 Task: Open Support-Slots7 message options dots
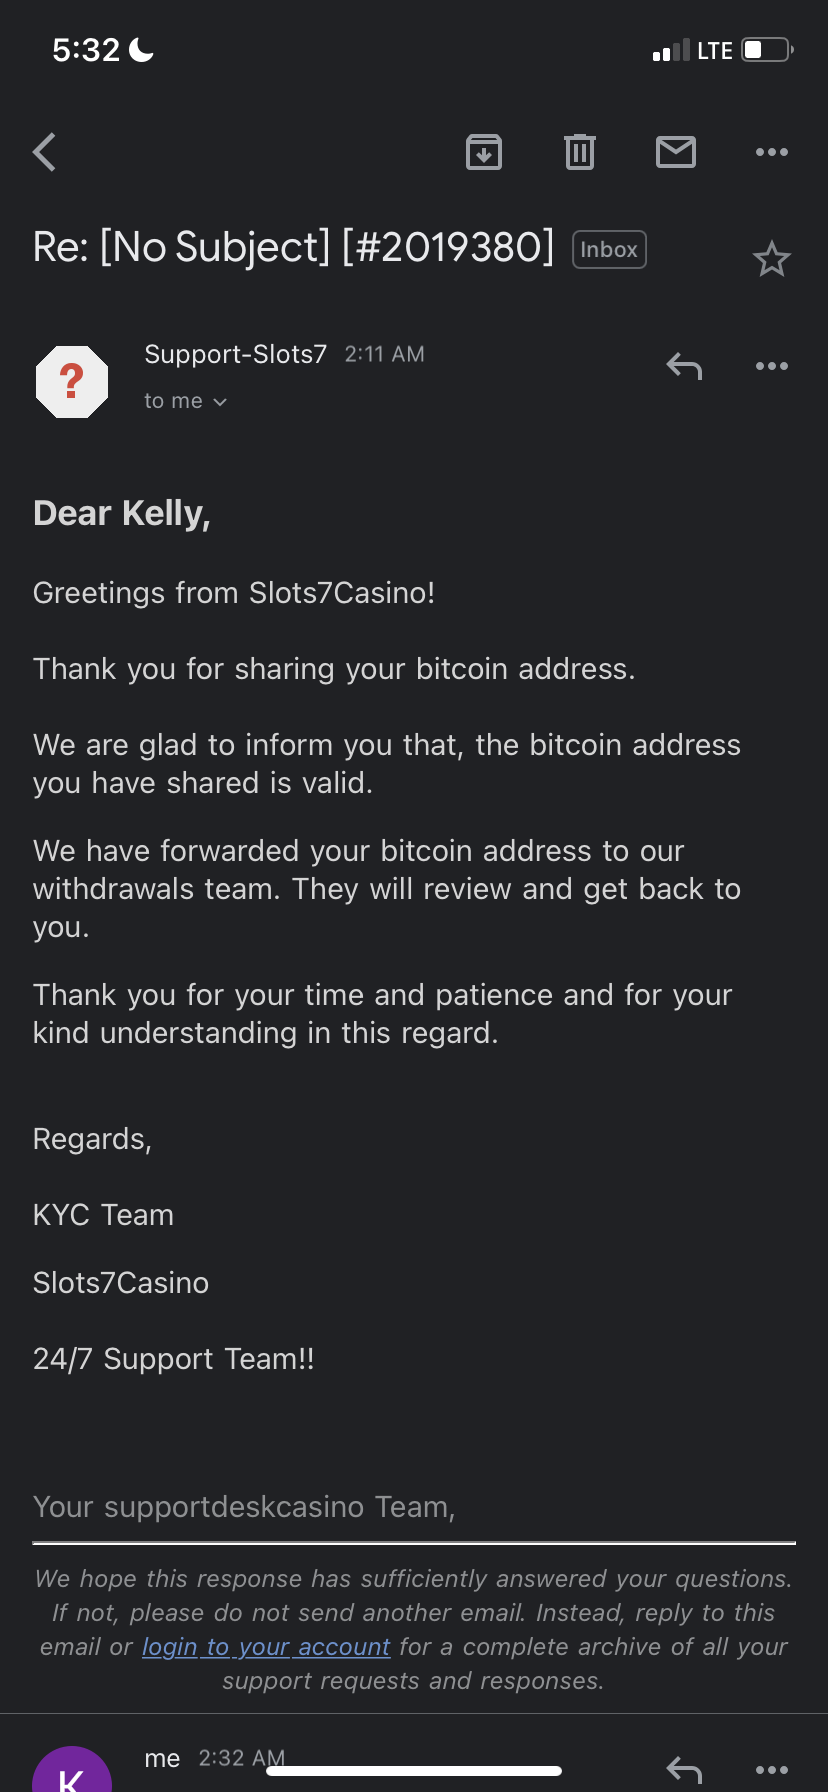[772, 367]
